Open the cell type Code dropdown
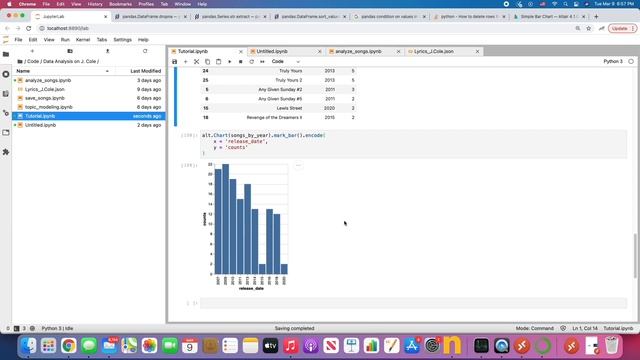 (x=286, y=62)
